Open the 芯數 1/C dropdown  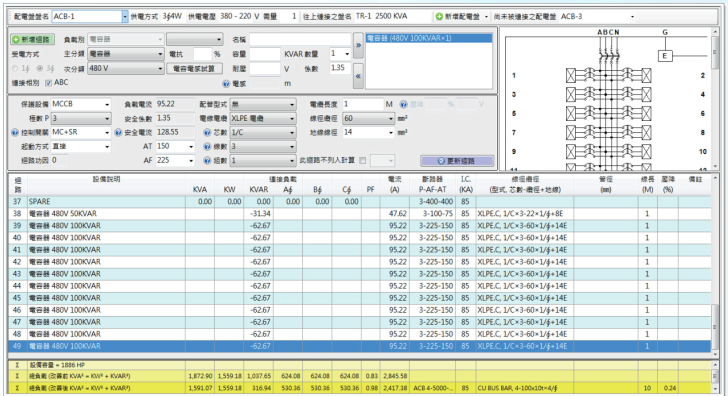click(x=263, y=132)
